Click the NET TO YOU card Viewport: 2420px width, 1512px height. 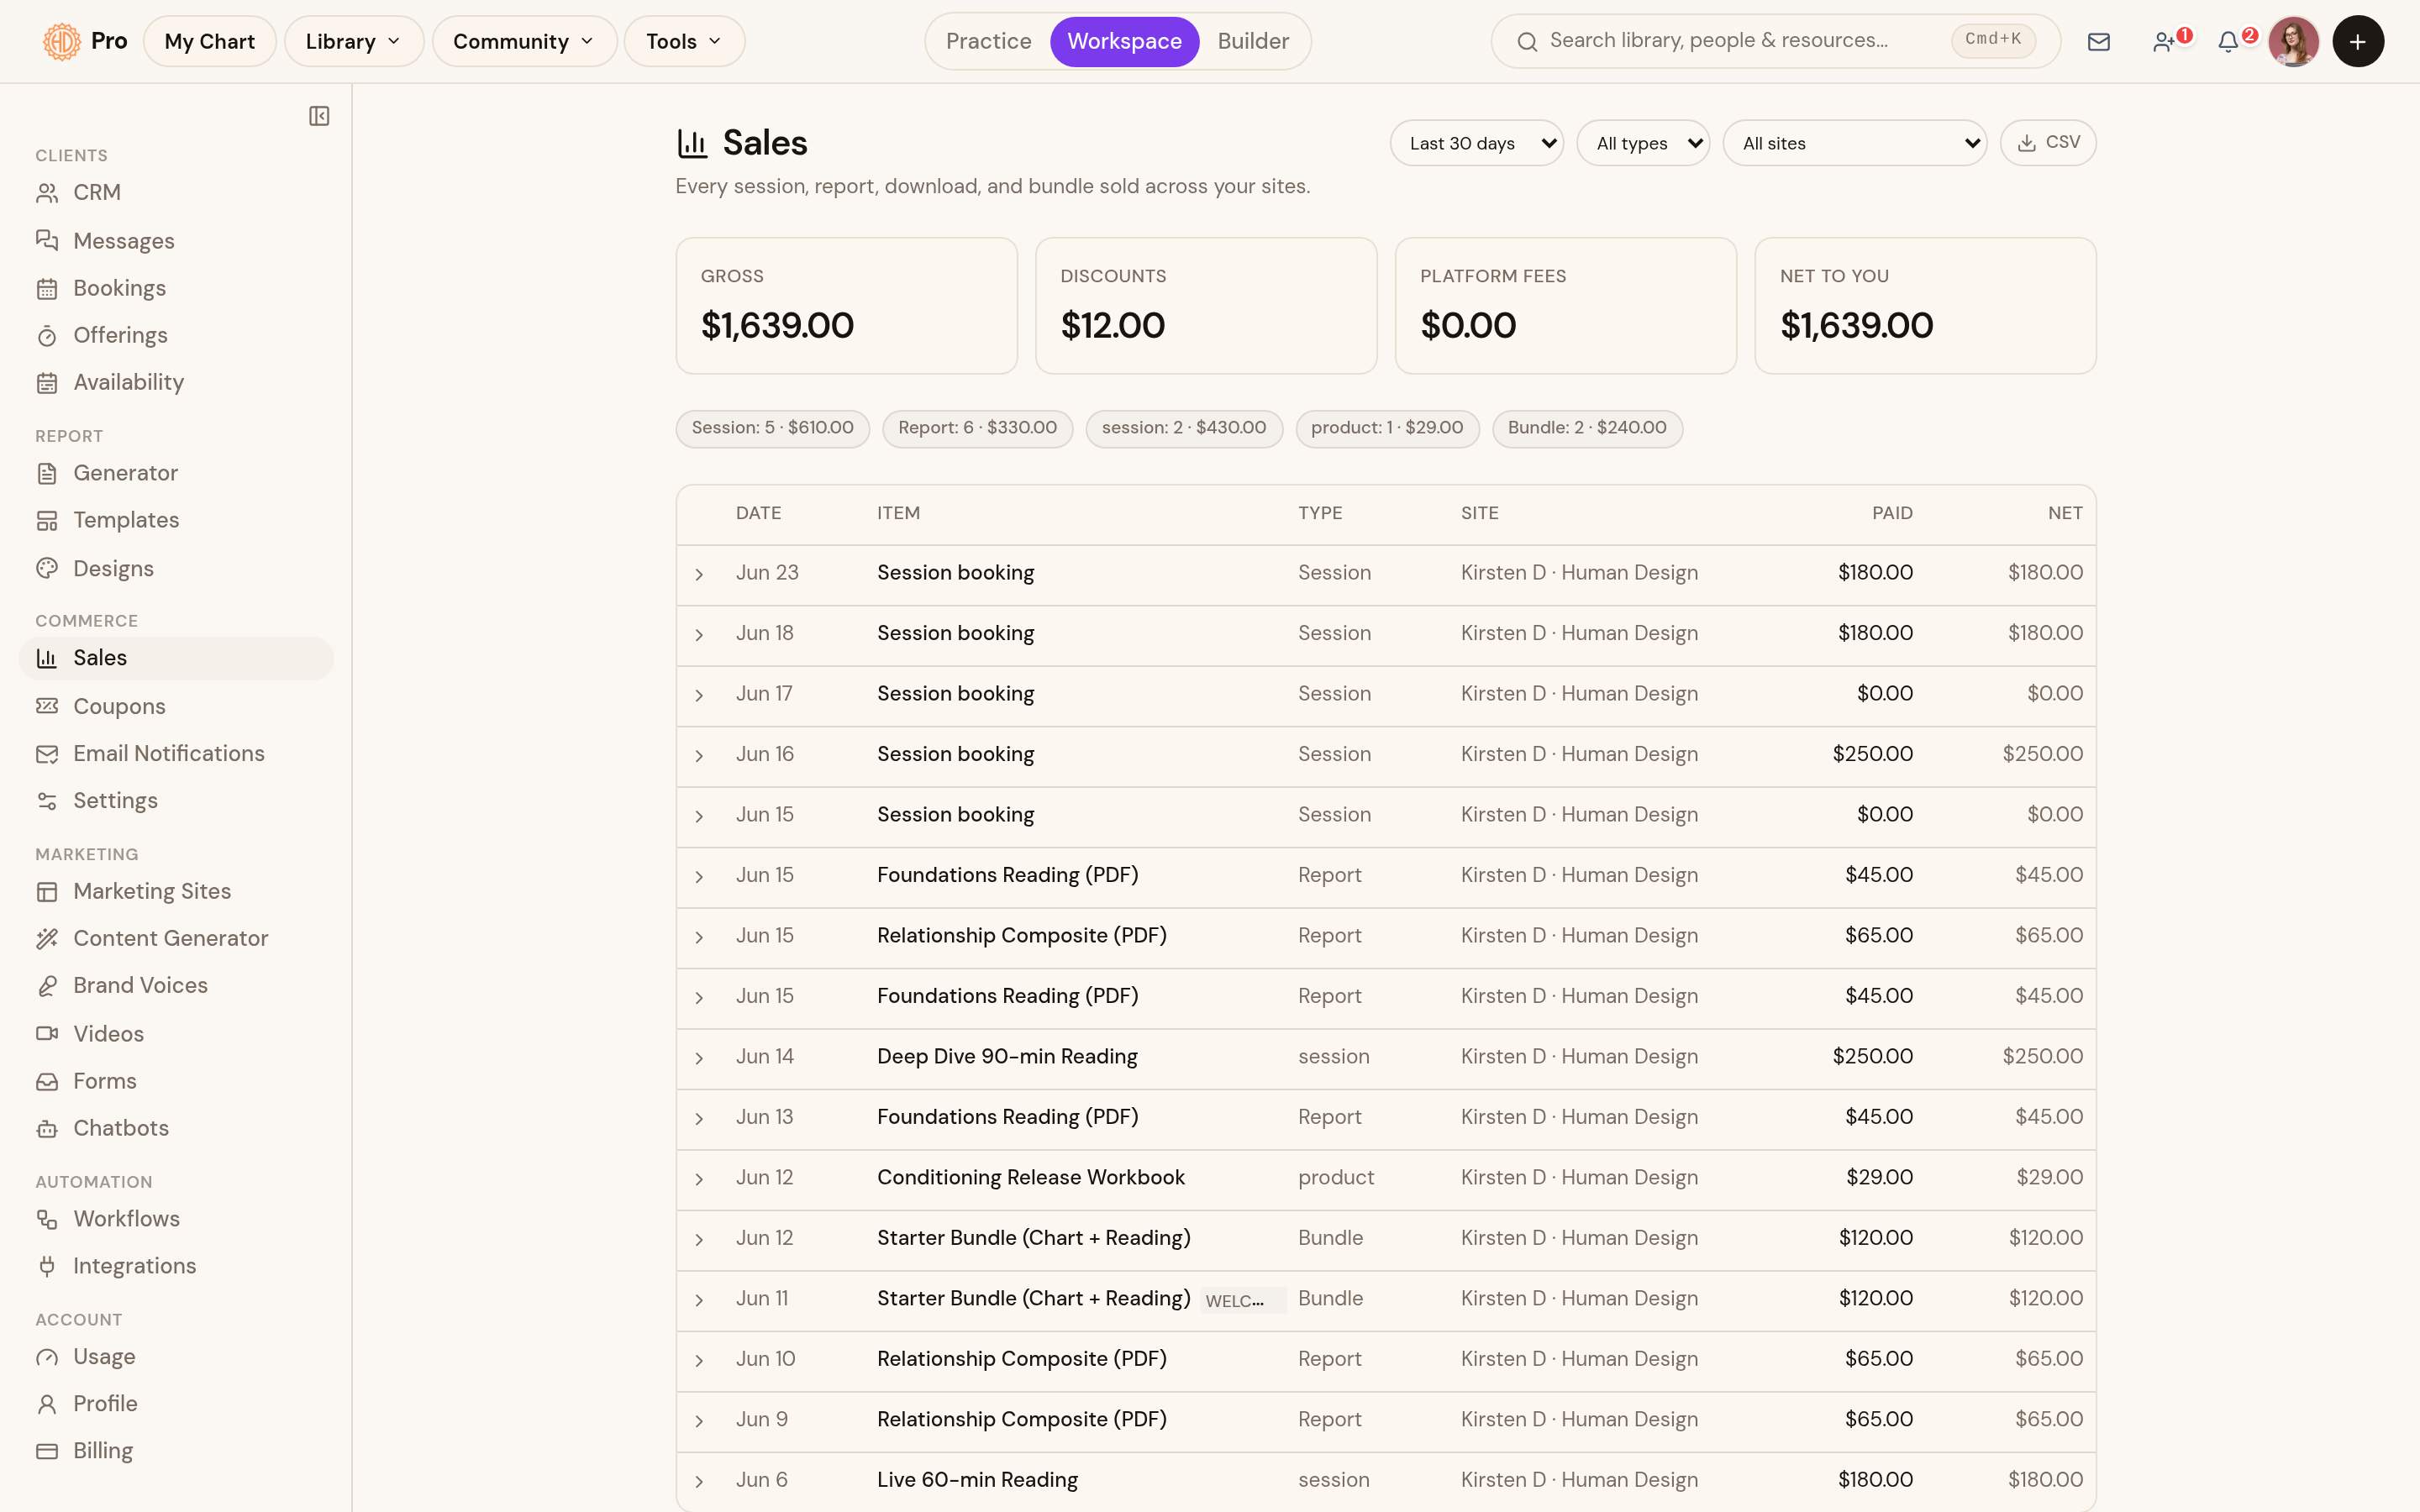[x=1925, y=306]
